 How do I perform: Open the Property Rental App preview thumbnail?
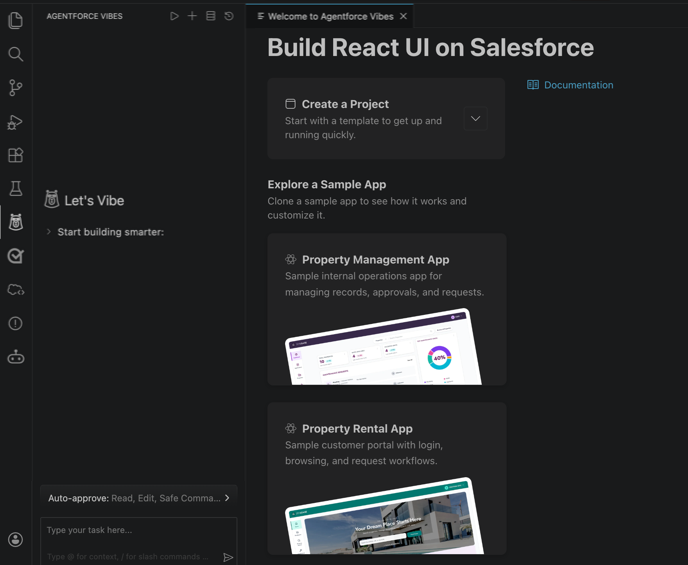click(385, 515)
